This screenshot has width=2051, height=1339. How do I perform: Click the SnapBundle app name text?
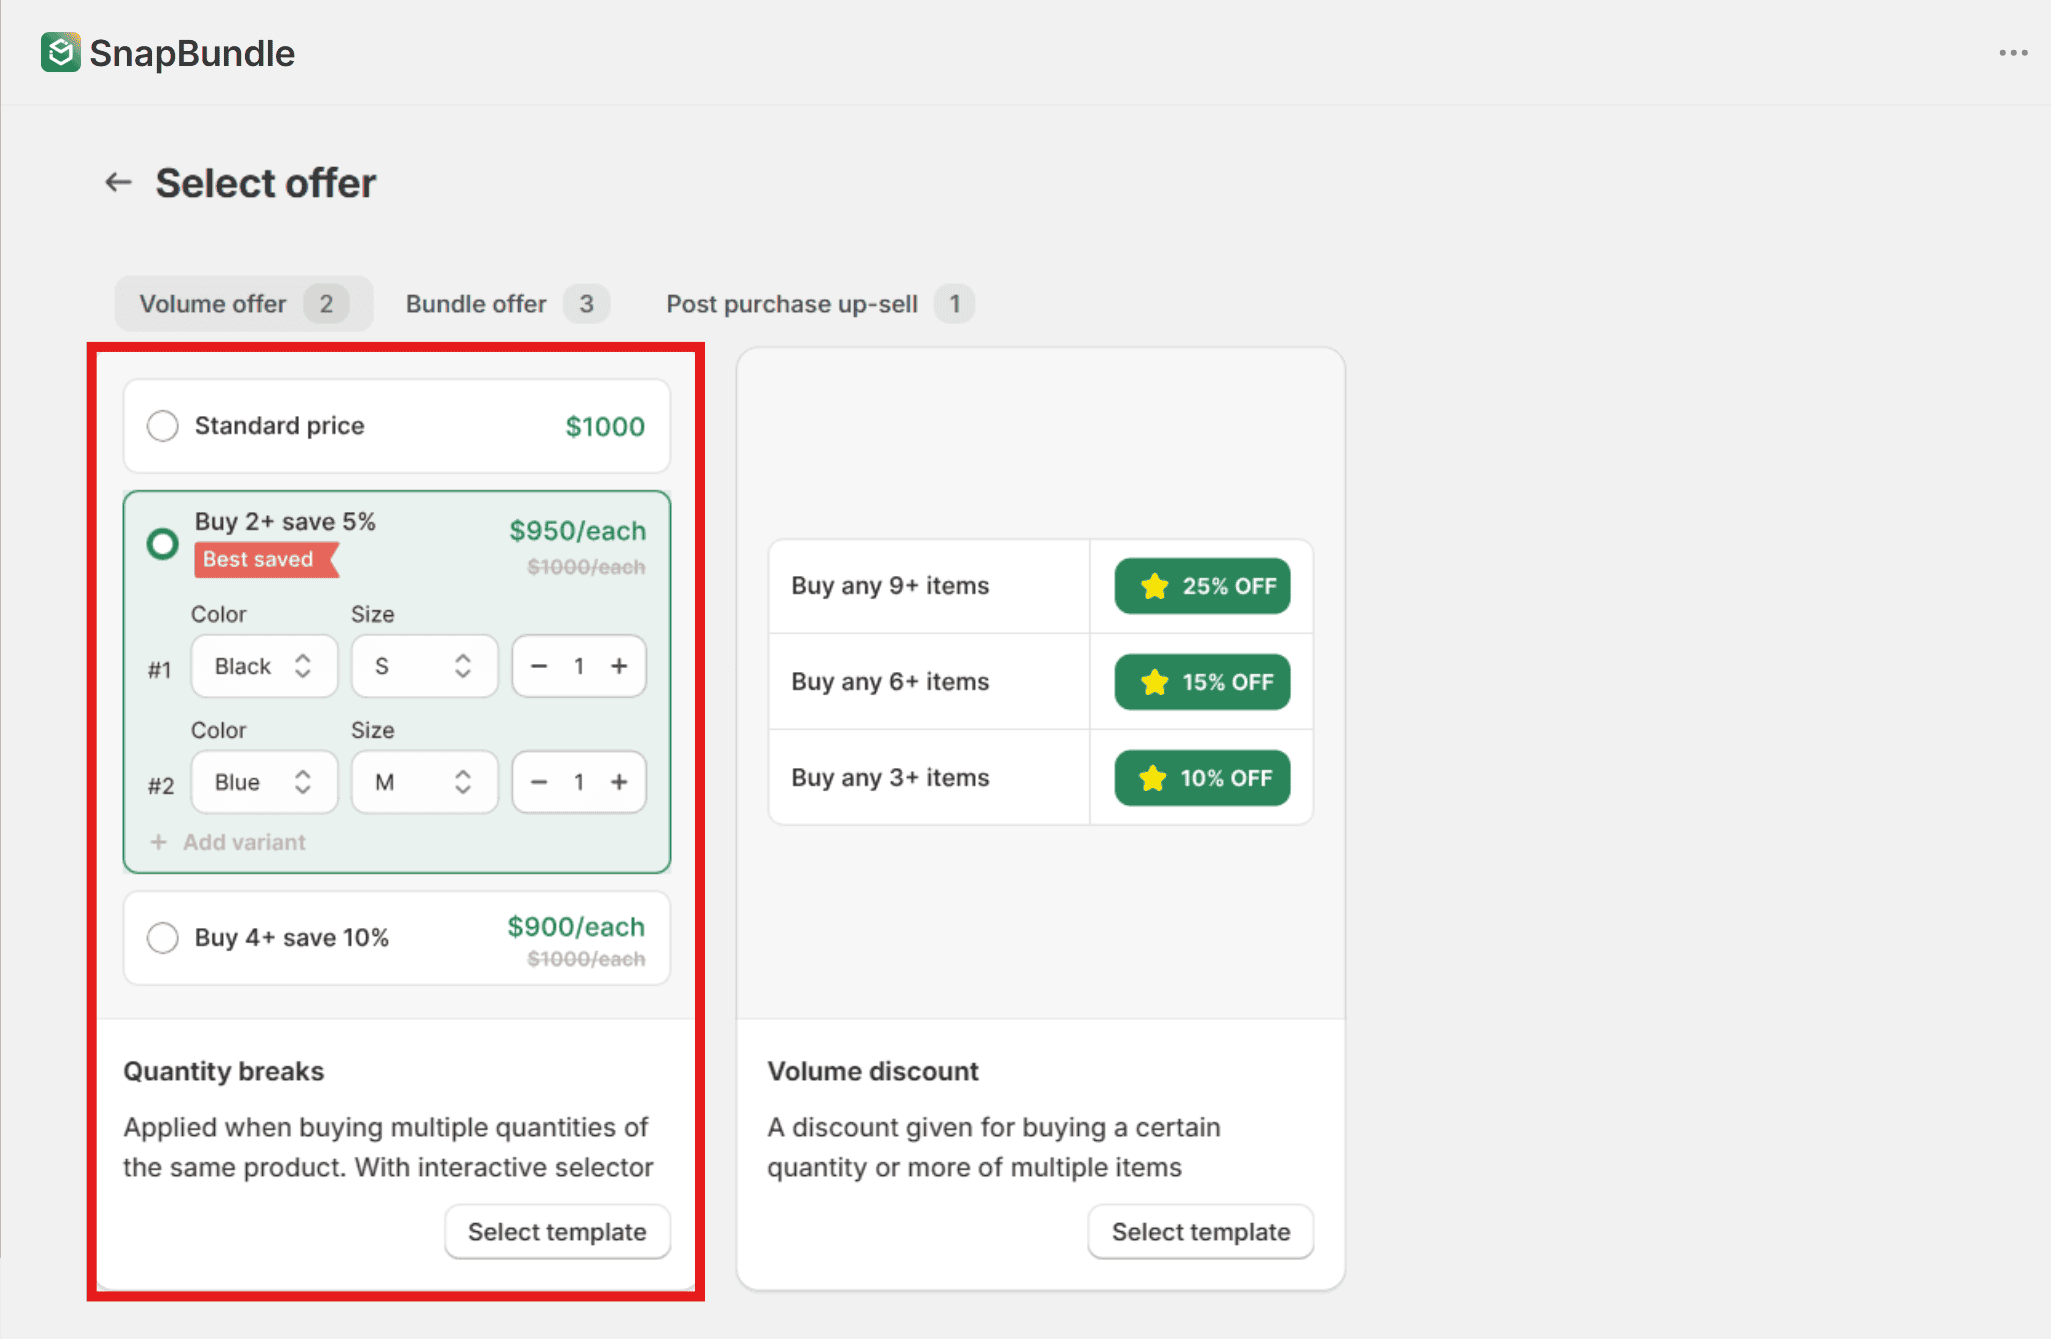[192, 53]
